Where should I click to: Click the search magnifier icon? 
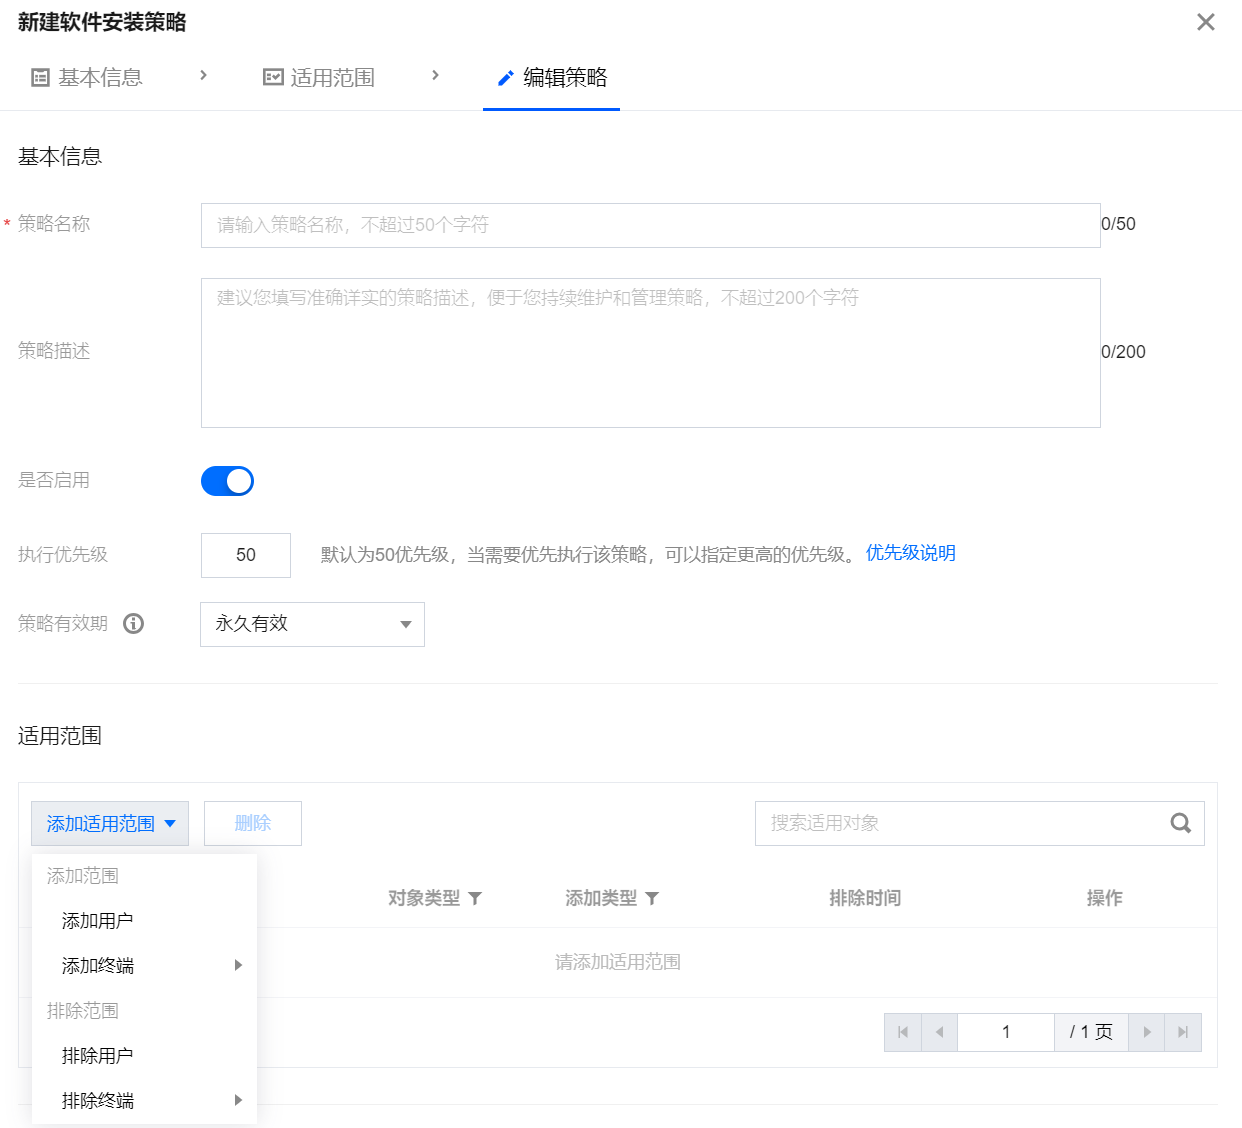coord(1180,823)
